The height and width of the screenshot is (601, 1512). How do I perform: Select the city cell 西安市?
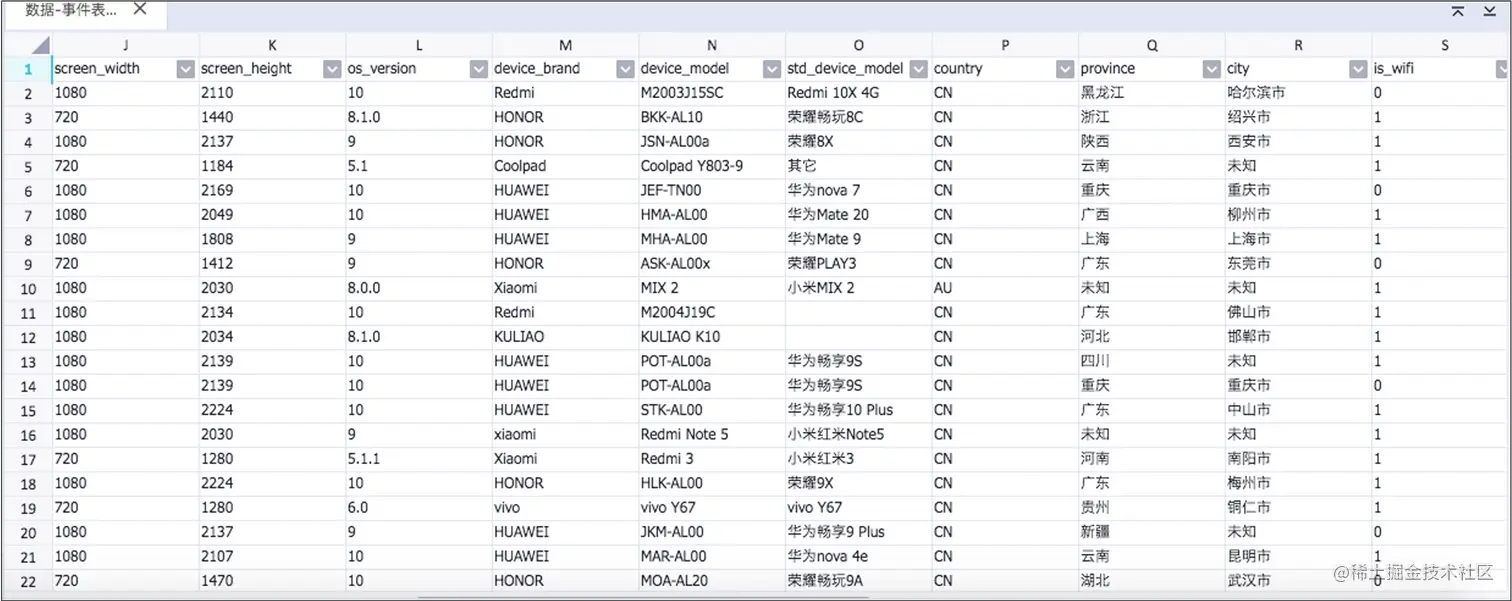click(1298, 142)
